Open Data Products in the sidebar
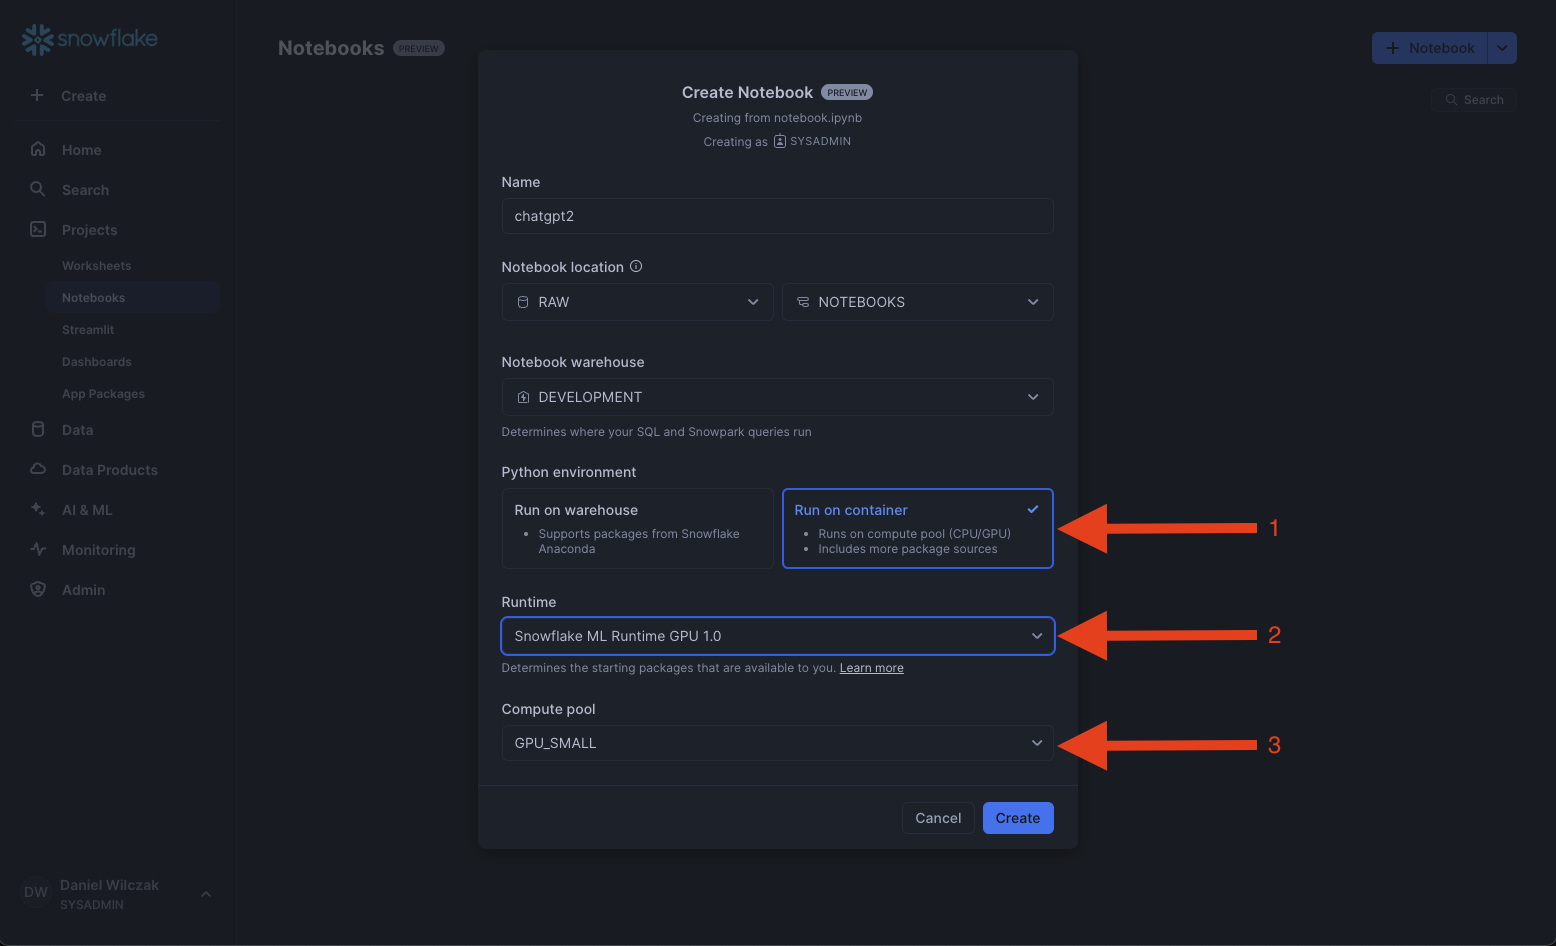 (x=110, y=470)
